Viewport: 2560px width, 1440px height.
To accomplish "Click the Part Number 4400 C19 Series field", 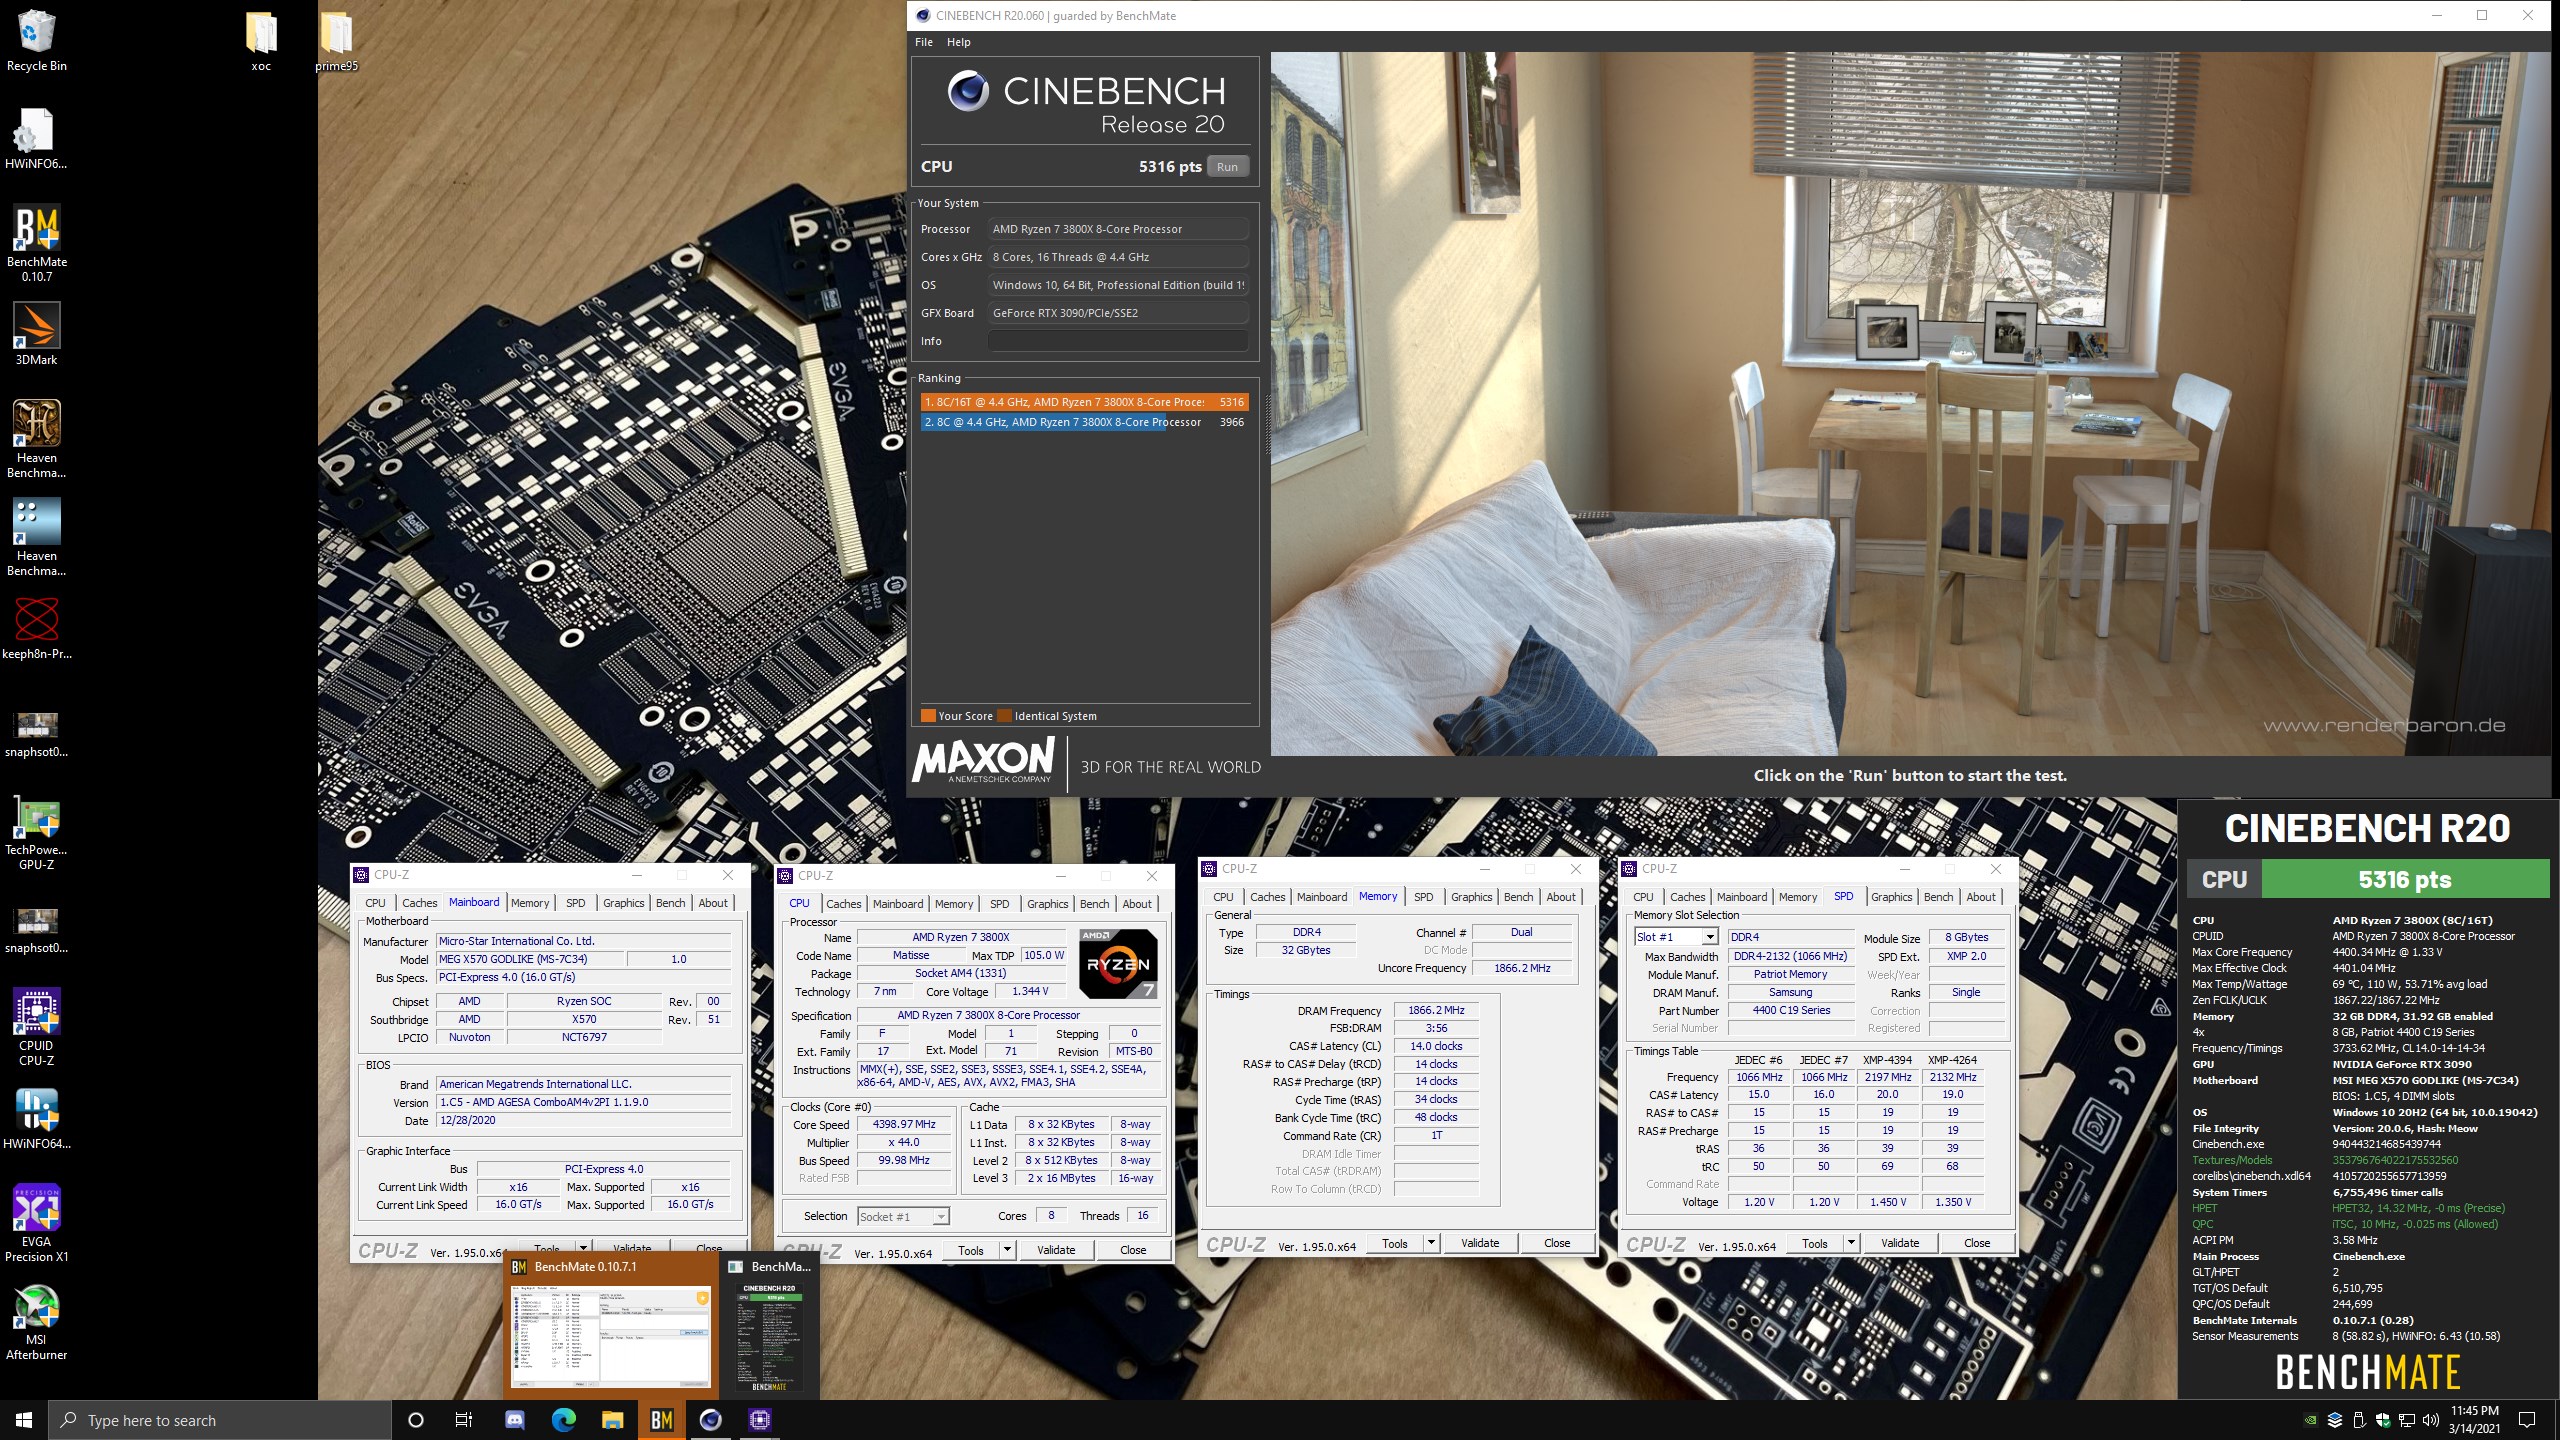I will 1790,1010.
